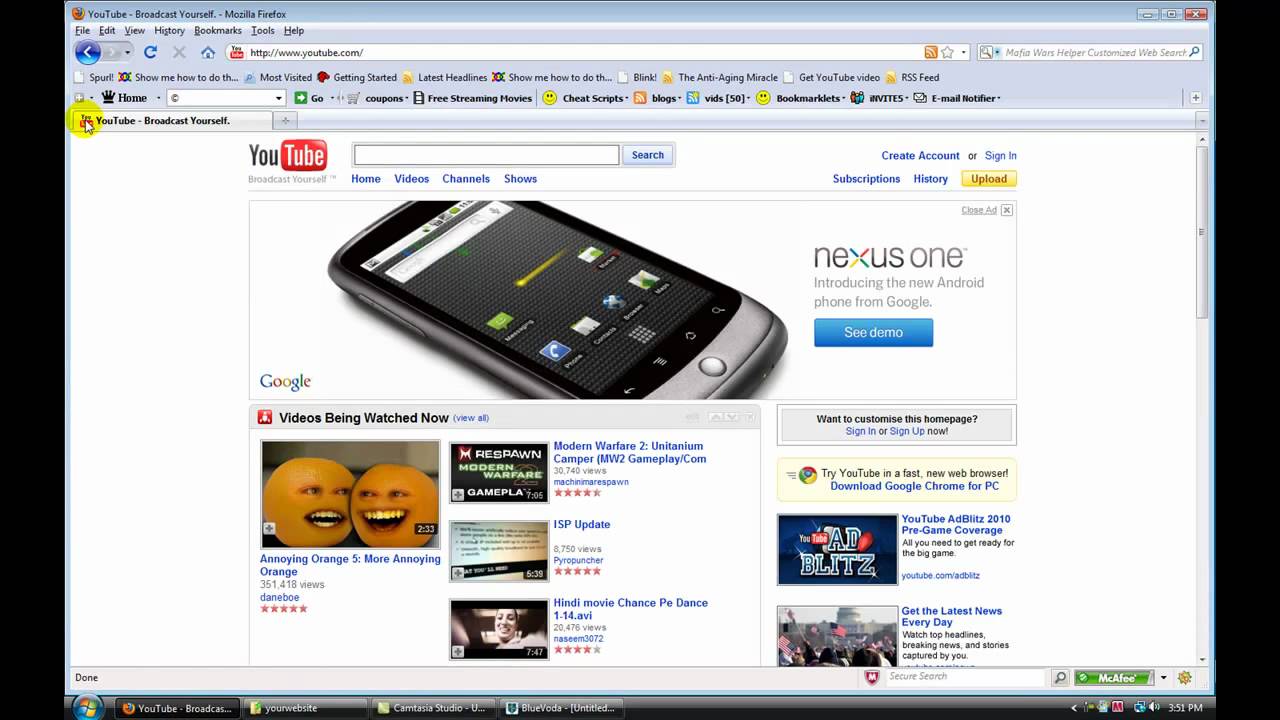1280x720 pixels.
Task: Click the Sign In link at top right
Action: pos(1000,156)
